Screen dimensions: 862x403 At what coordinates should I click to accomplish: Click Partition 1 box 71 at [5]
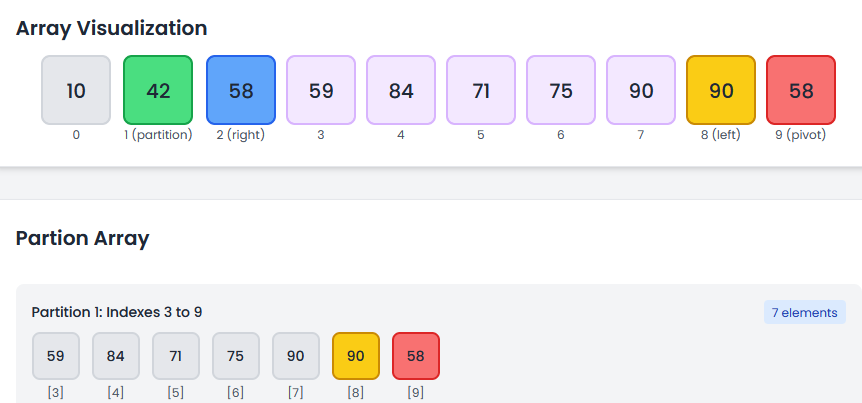[x=176, y=356]
